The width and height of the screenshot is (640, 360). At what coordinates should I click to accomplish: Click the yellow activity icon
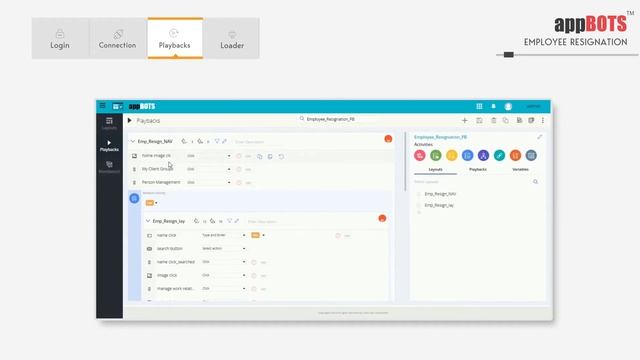pos(451,155)
